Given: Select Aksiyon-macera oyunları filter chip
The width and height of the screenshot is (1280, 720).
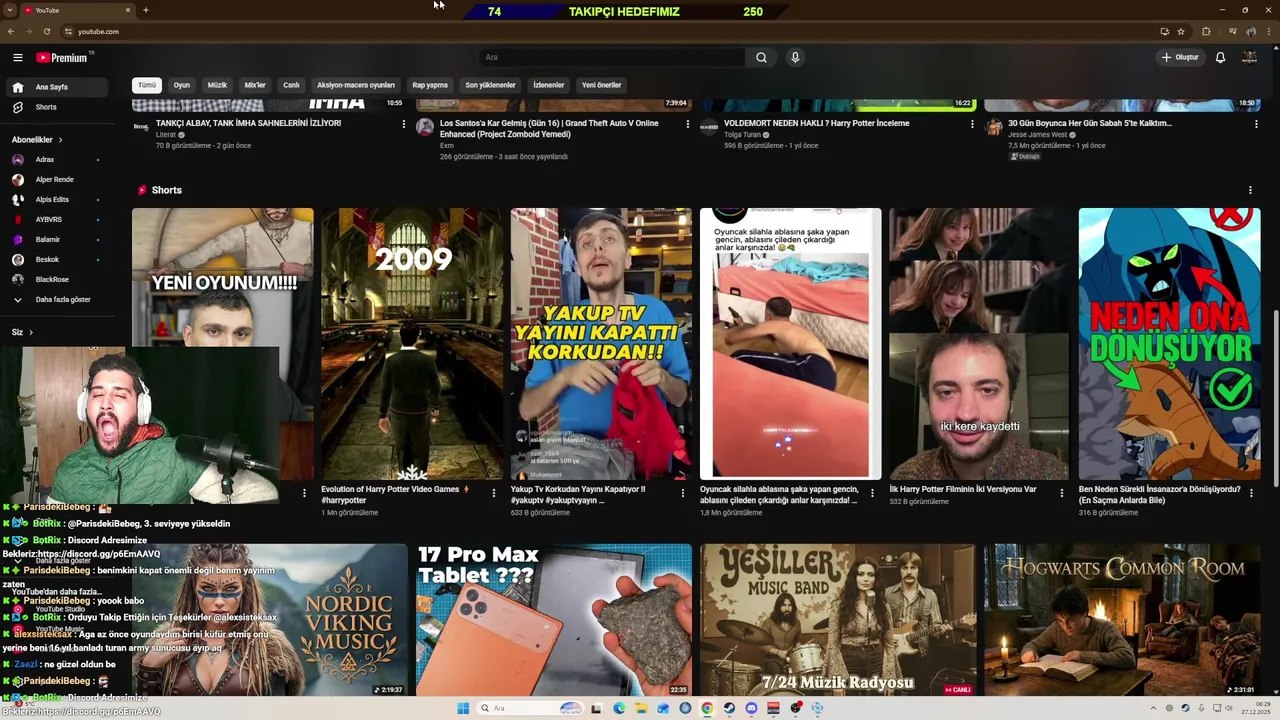Looking at the screenshot, I should click(356, 85).
